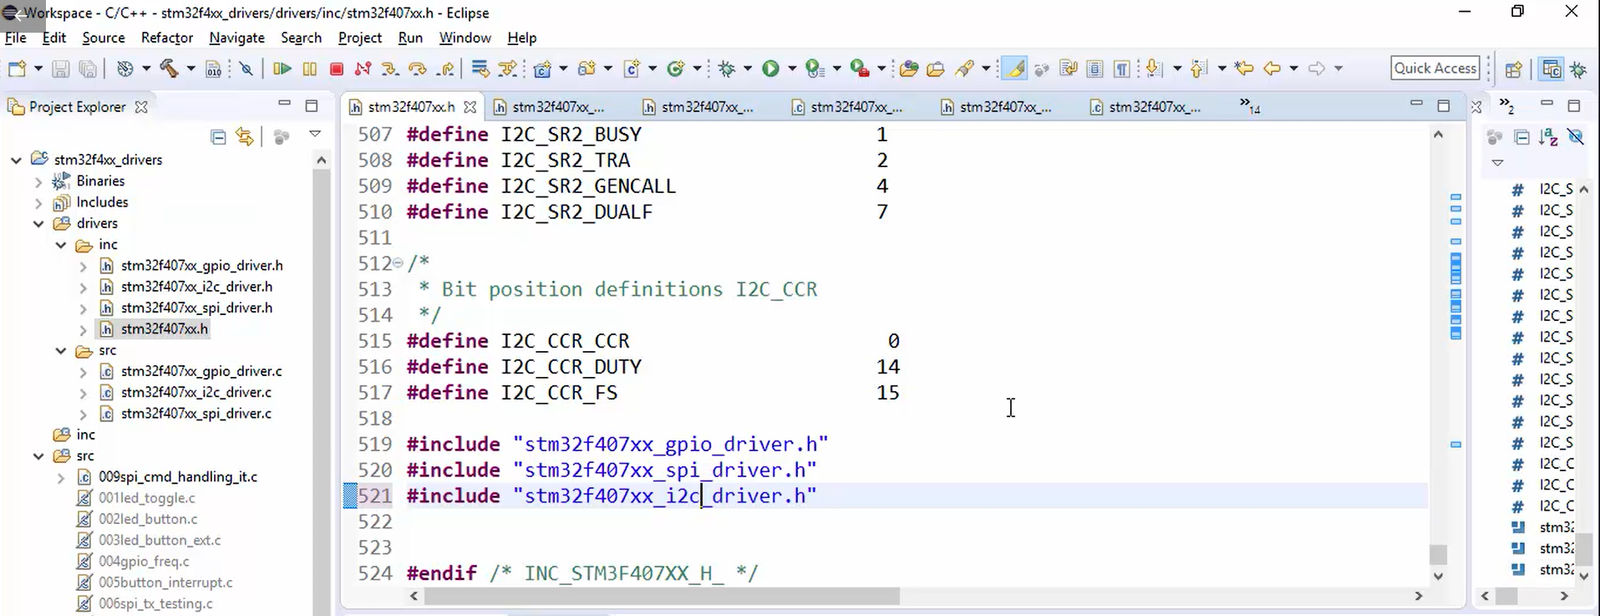
Task: Click the editor horizontal scrollbar thumb
Action: pyautogui.click(x=662, y=596)
